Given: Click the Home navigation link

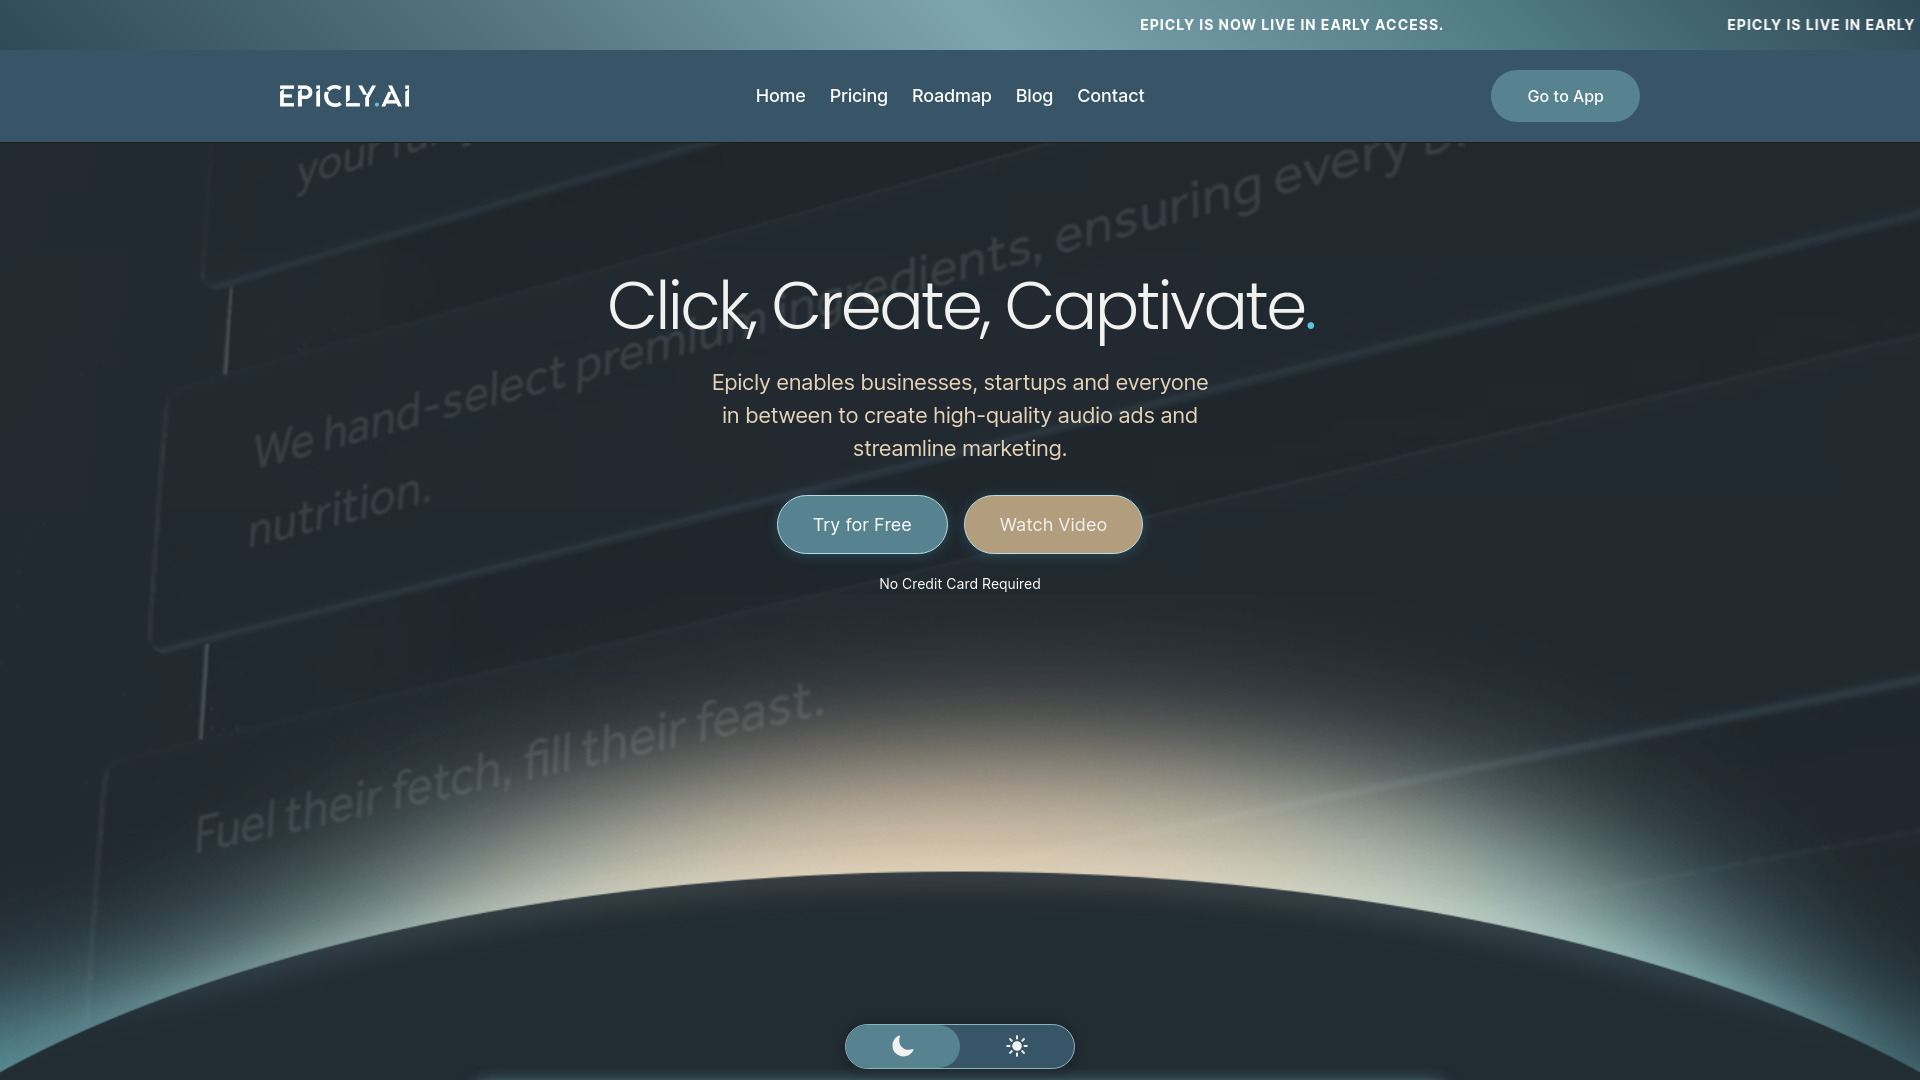Looking at the screenshot, I should (x=781, y=95).
